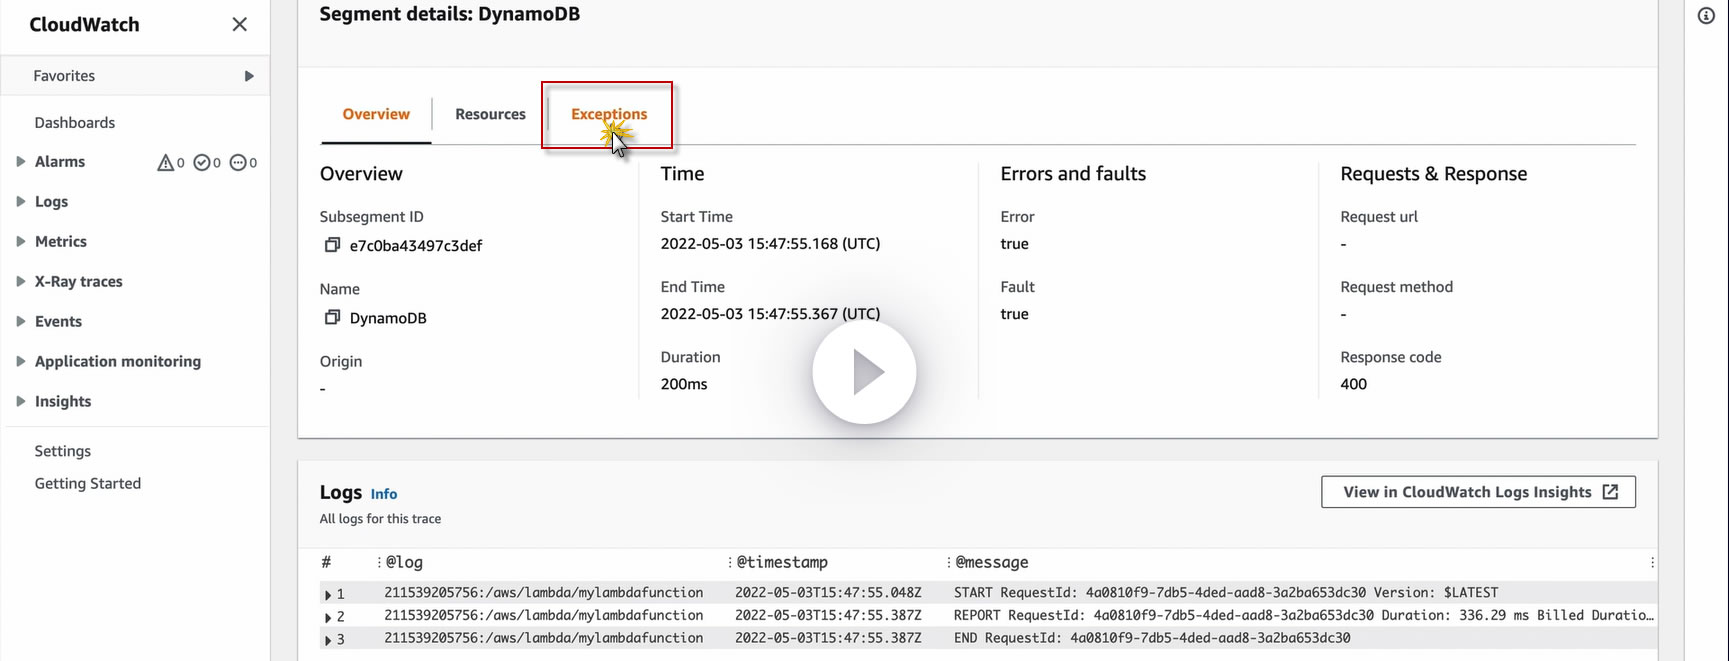Expand the Favorites menu arrow
This screenshot has width=1729, height=661.
pyautogui.click(x=249, y=76)
